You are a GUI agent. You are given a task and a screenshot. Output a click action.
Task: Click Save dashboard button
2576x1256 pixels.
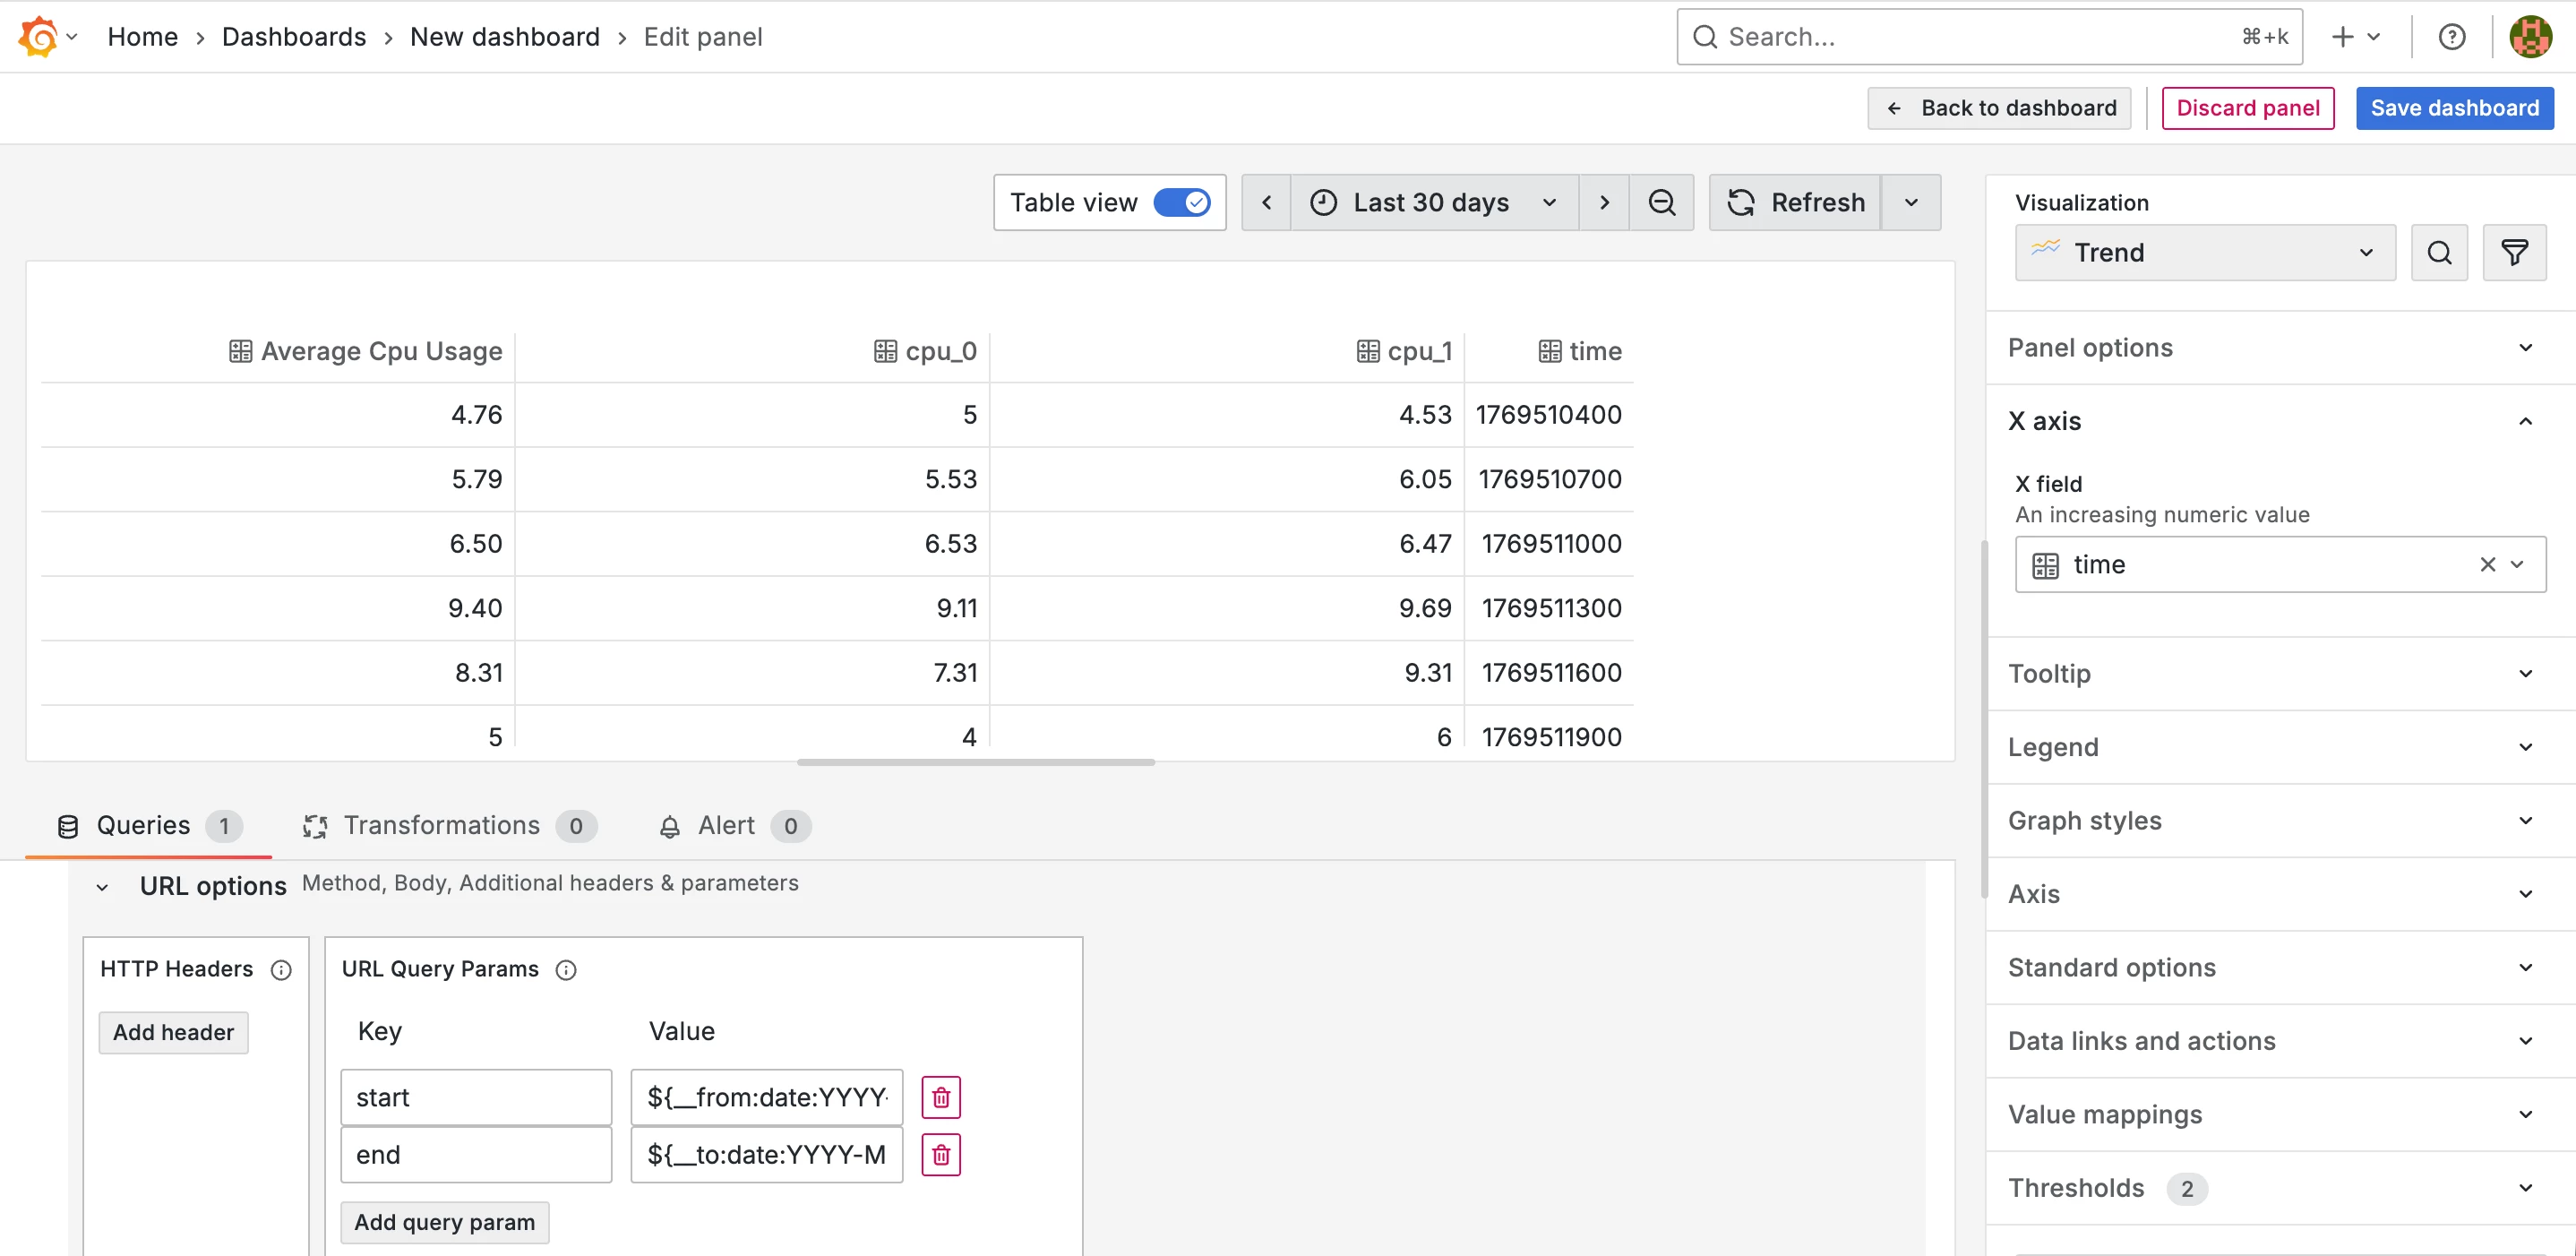click(x=2454, y=108)
